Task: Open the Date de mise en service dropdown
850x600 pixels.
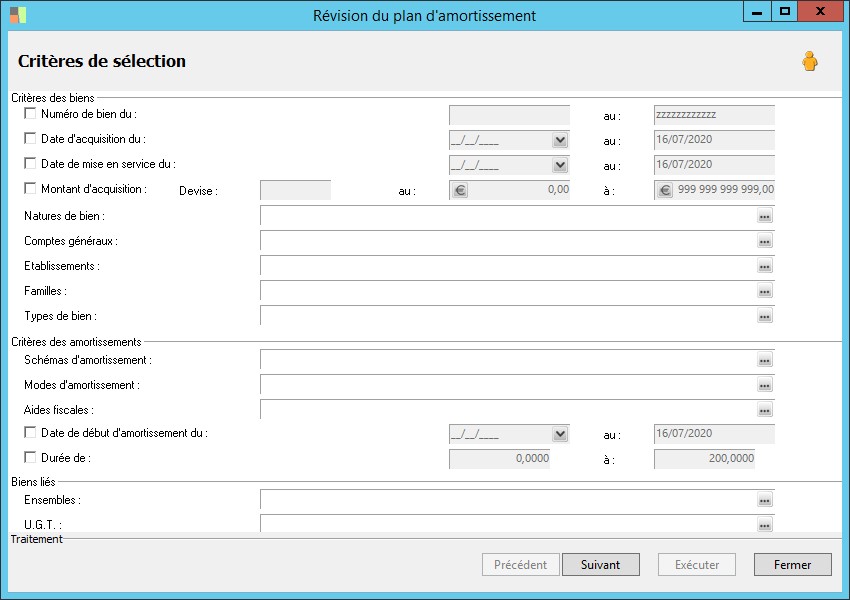Action: click(560, 165)
